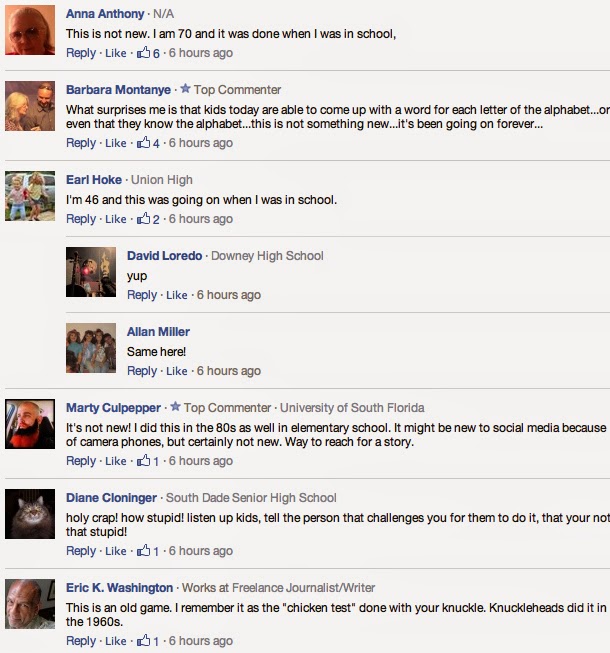Reply to Earl Hoke's comment
This screenshot has height=653, width=610.
pyautogui.click(x=81, y=219)
